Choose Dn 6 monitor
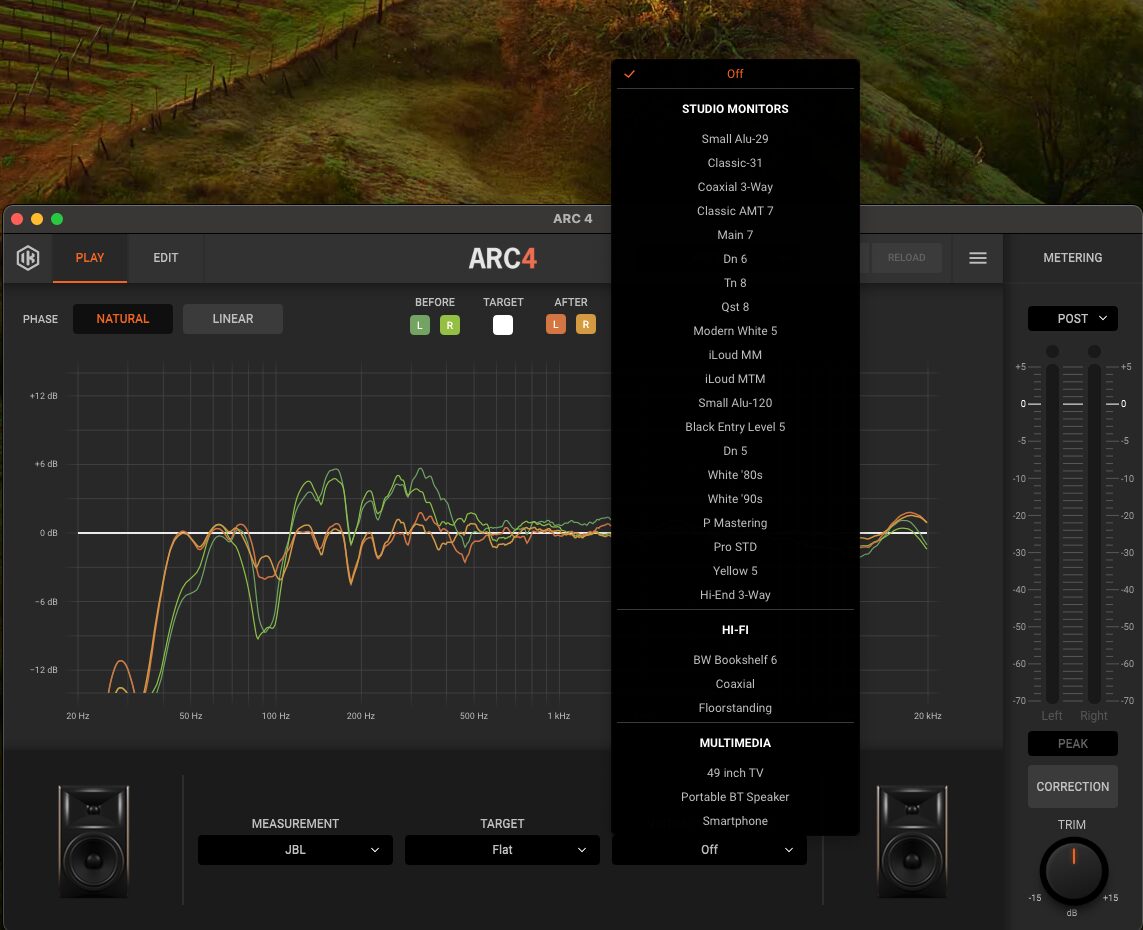This screenshot has height=930, width=1143. pos(735,259)
